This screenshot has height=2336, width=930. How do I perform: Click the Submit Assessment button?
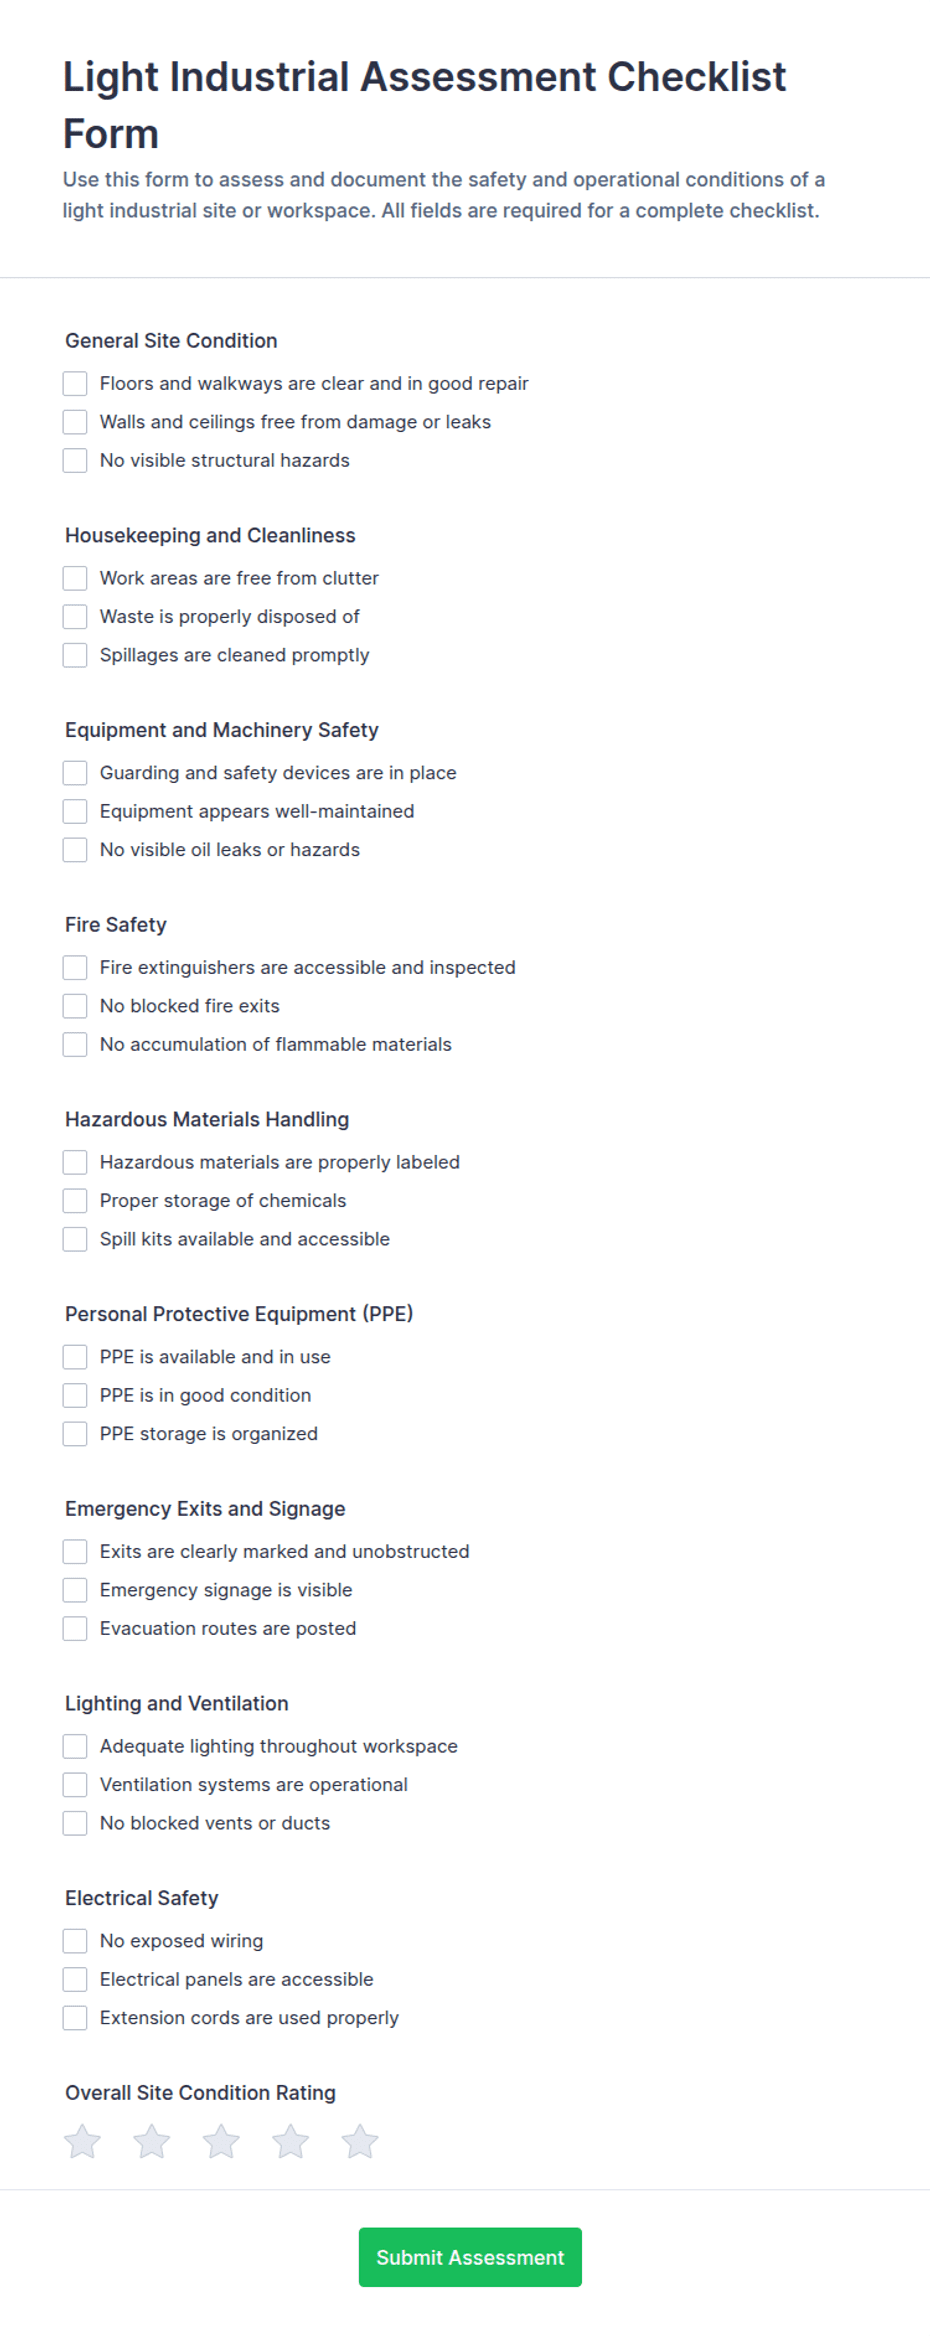(470, 2257)
